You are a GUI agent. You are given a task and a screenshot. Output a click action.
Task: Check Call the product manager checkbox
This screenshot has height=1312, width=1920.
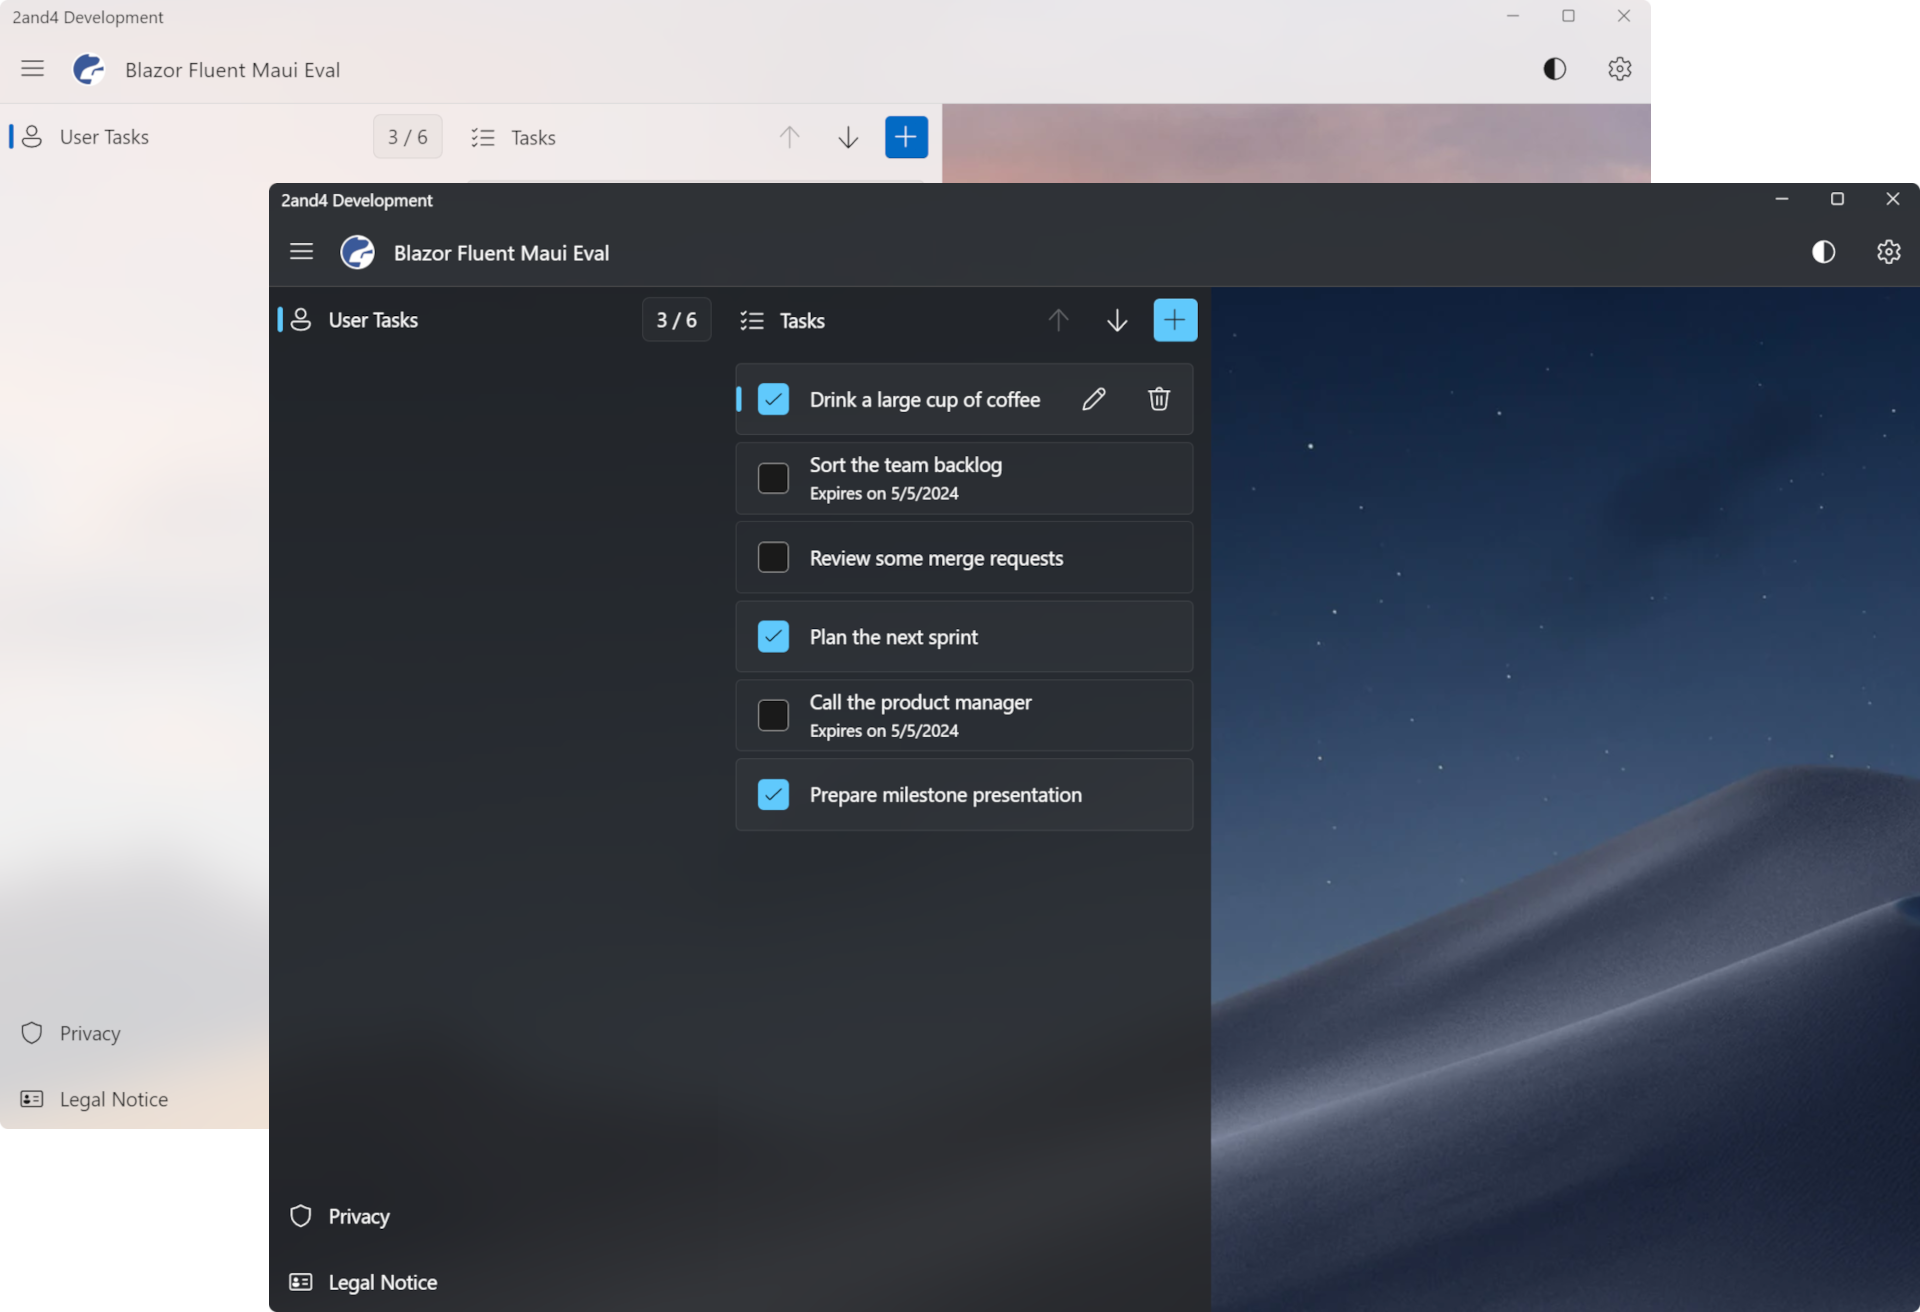pyautogui.click(x=773, y=716)
